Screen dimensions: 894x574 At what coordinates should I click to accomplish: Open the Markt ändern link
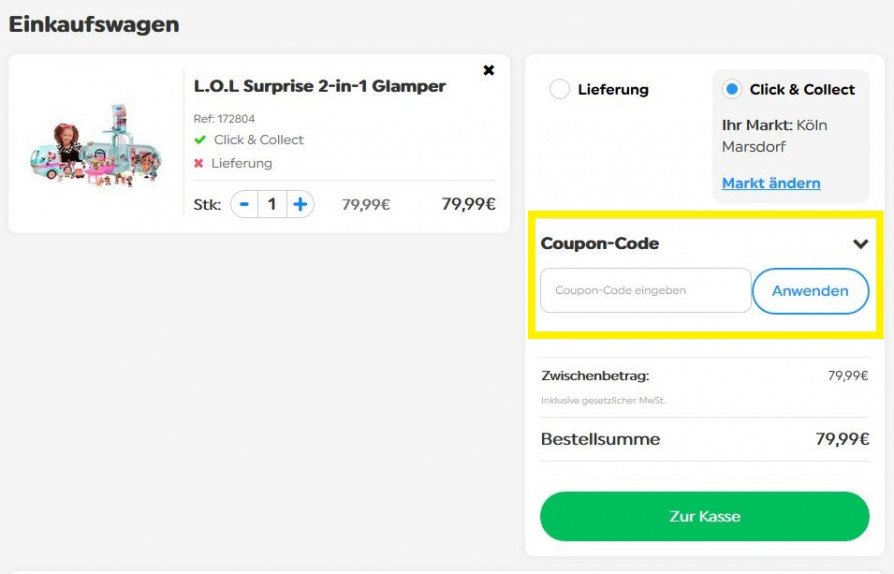771,183
